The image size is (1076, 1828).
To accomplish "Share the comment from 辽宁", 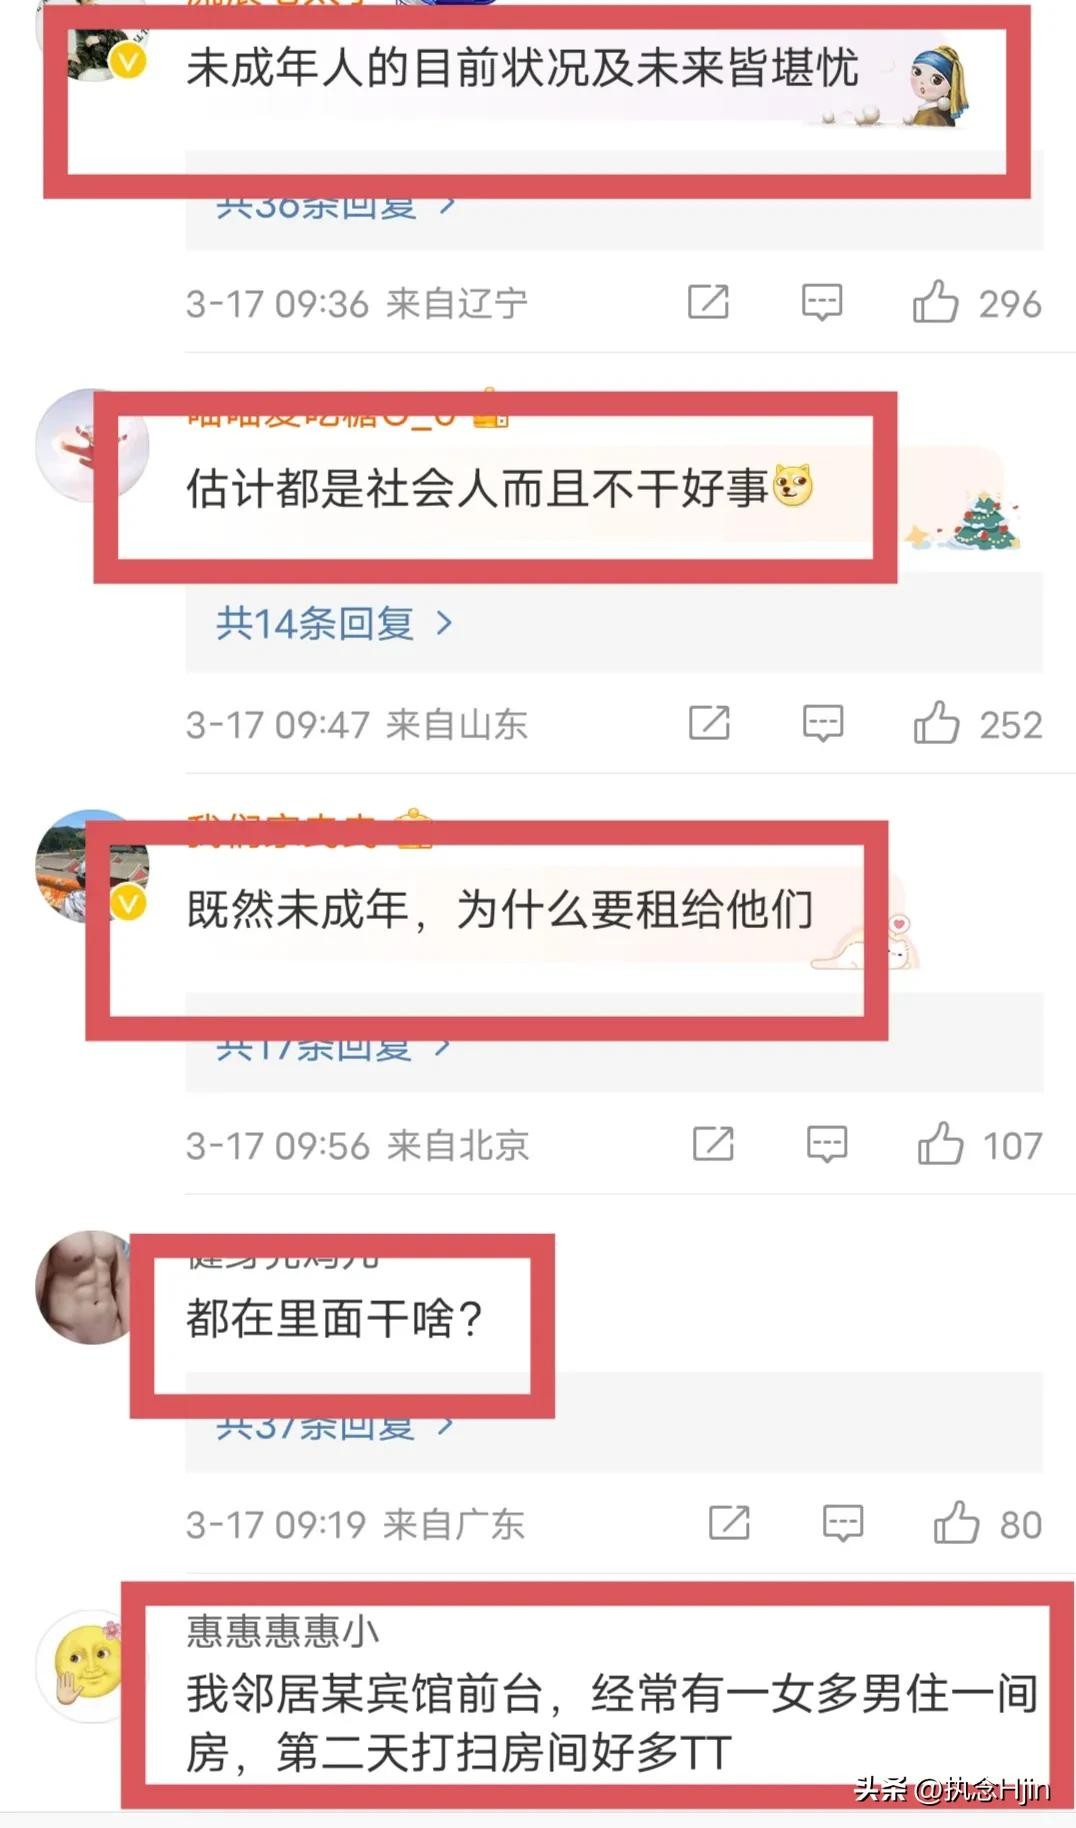I will [708, 302].
